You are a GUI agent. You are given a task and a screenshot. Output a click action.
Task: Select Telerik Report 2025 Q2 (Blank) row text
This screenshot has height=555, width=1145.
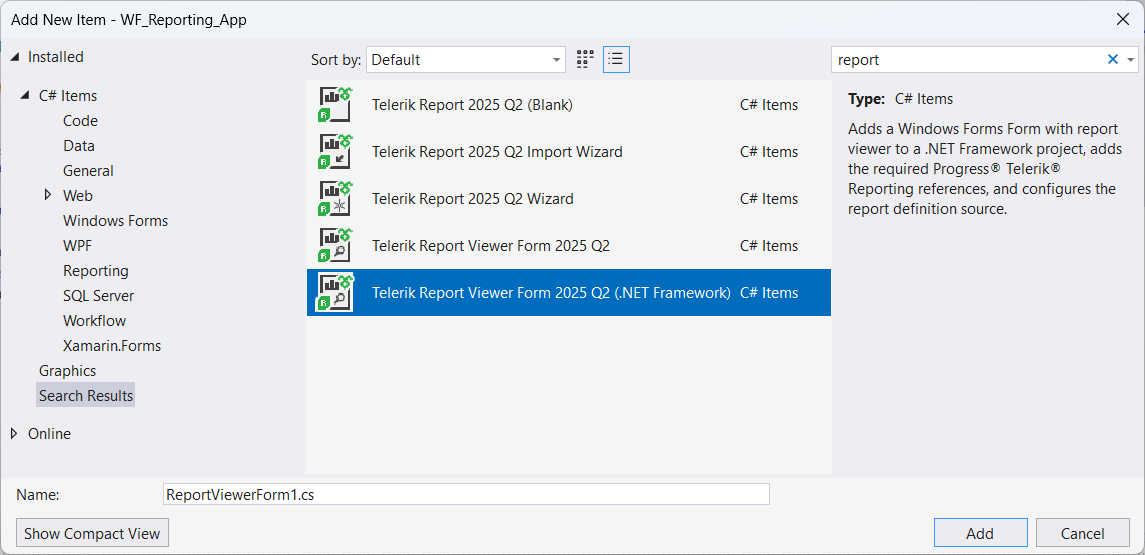(x=472, y=104)
